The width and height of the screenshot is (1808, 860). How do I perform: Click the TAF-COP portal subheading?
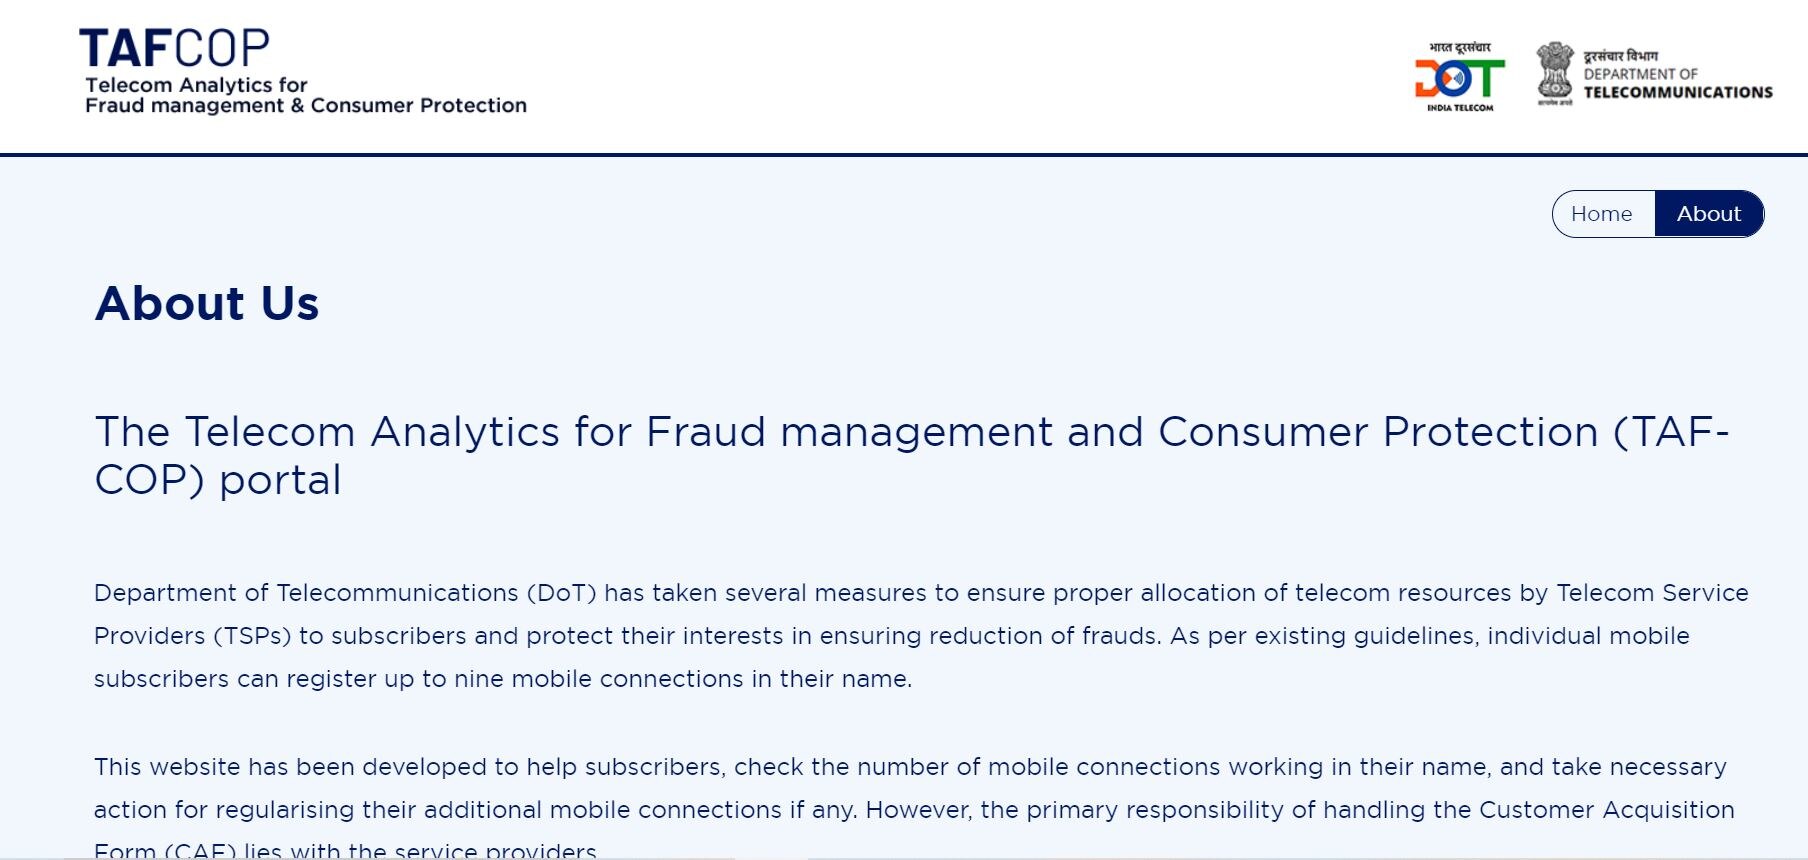911,455
